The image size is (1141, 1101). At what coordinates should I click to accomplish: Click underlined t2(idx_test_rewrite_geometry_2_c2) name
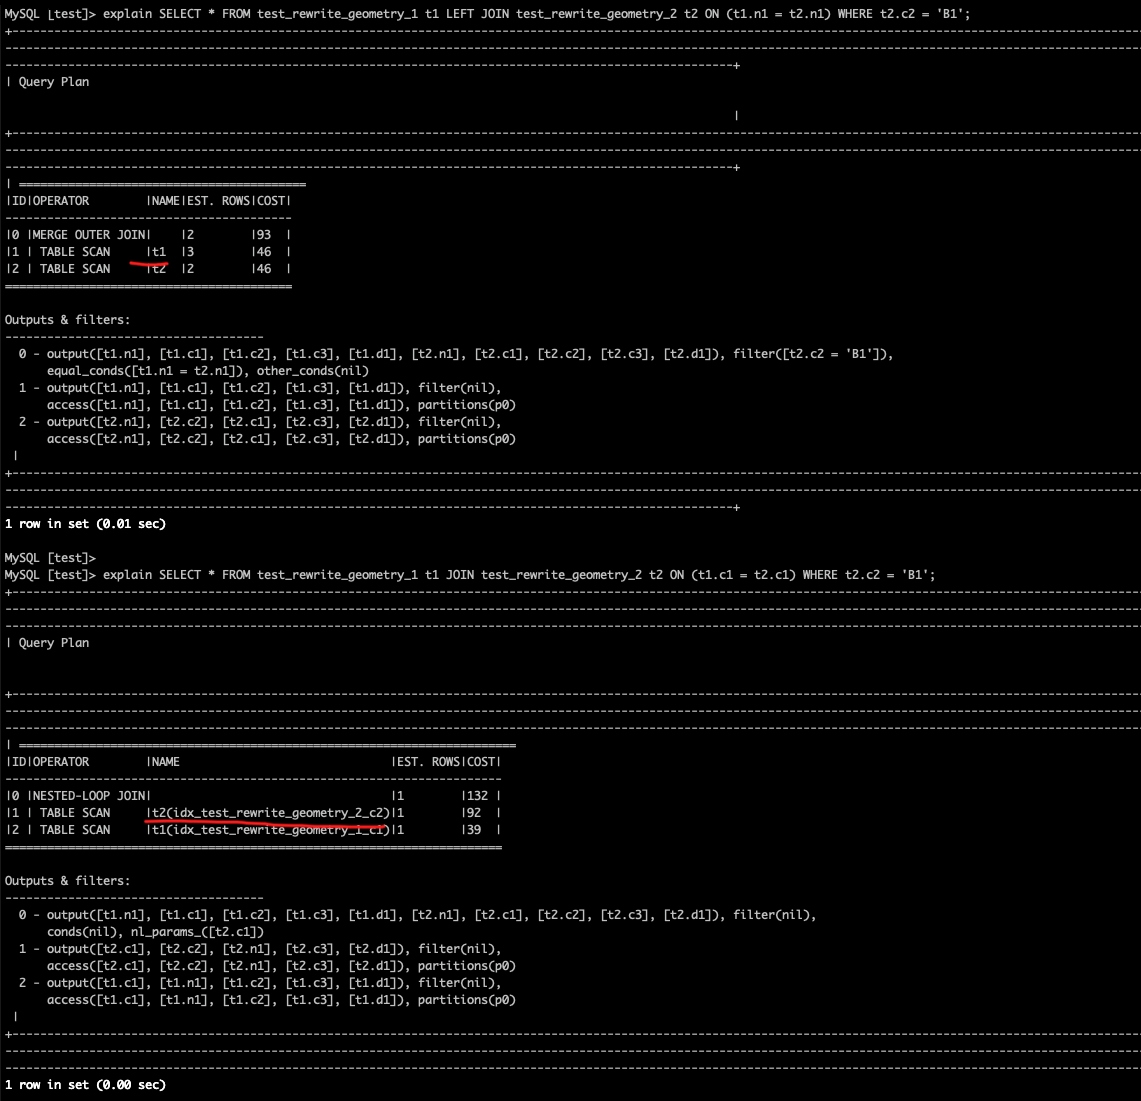[x=270, y=813]
